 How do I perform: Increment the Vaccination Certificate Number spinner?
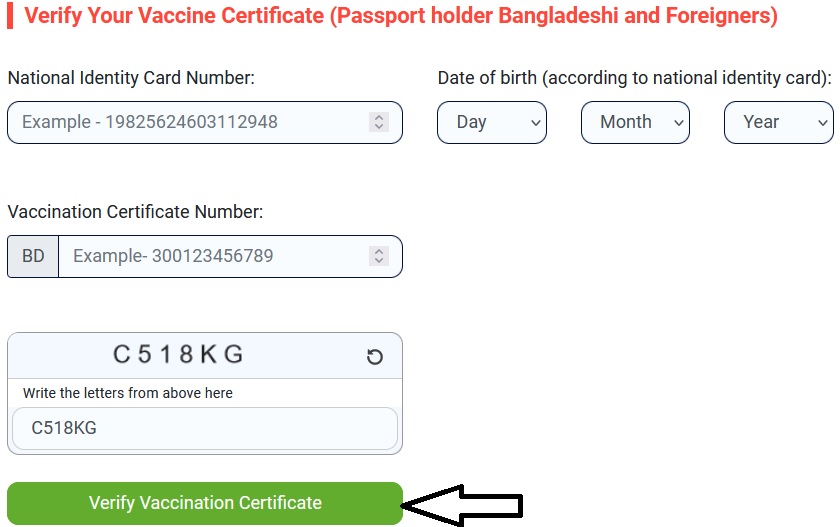point(379,251)
